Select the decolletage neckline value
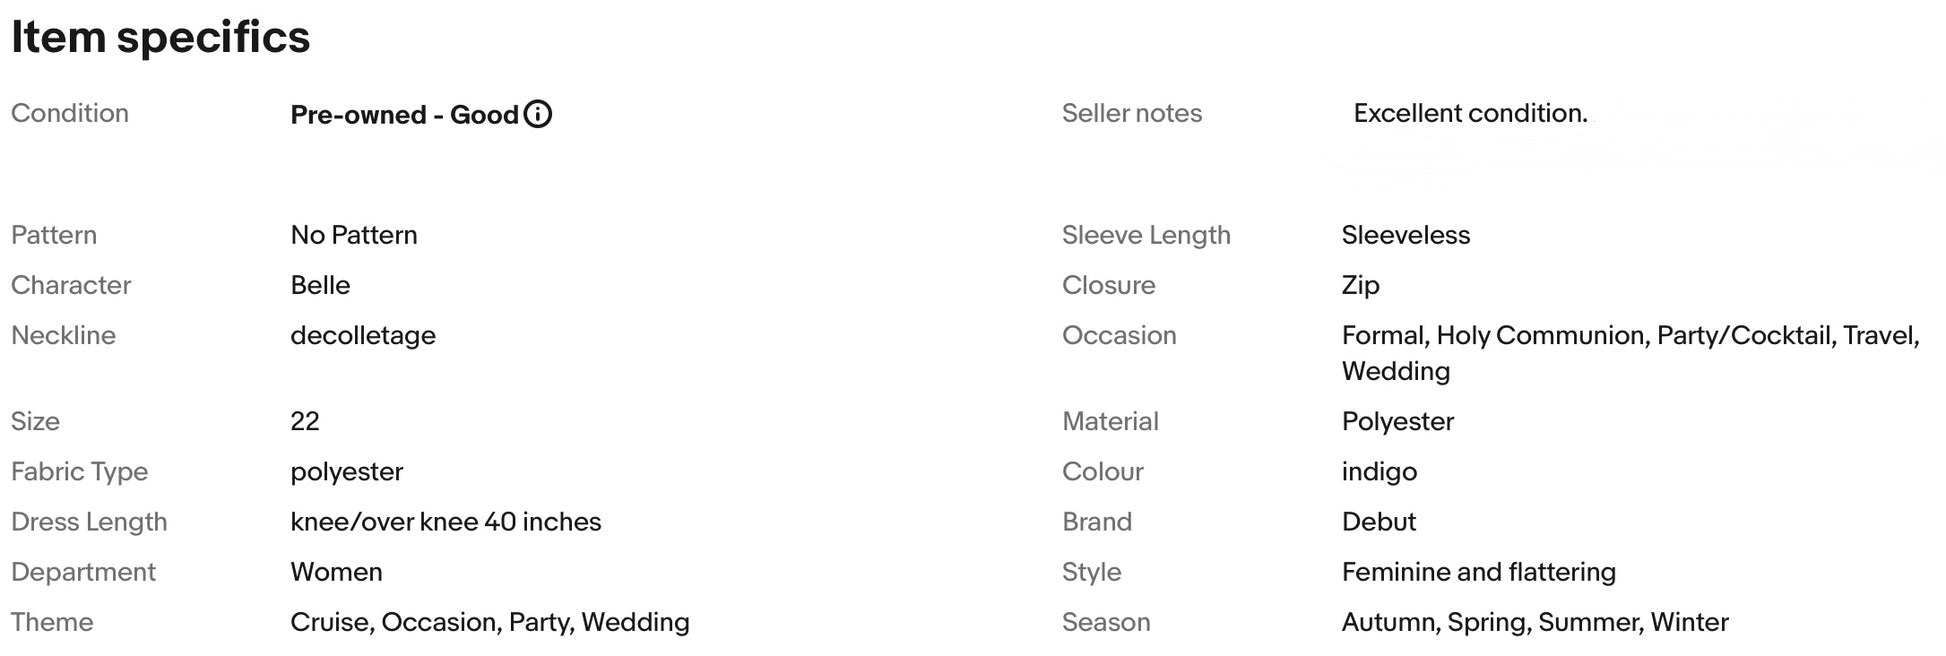1946x656 pixels. [x=363, y=336]
